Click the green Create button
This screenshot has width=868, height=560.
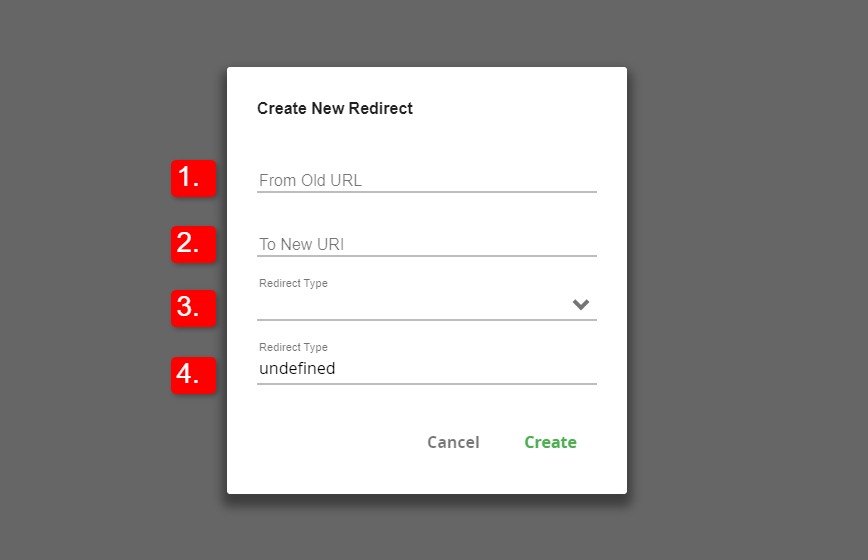(550, 442)
